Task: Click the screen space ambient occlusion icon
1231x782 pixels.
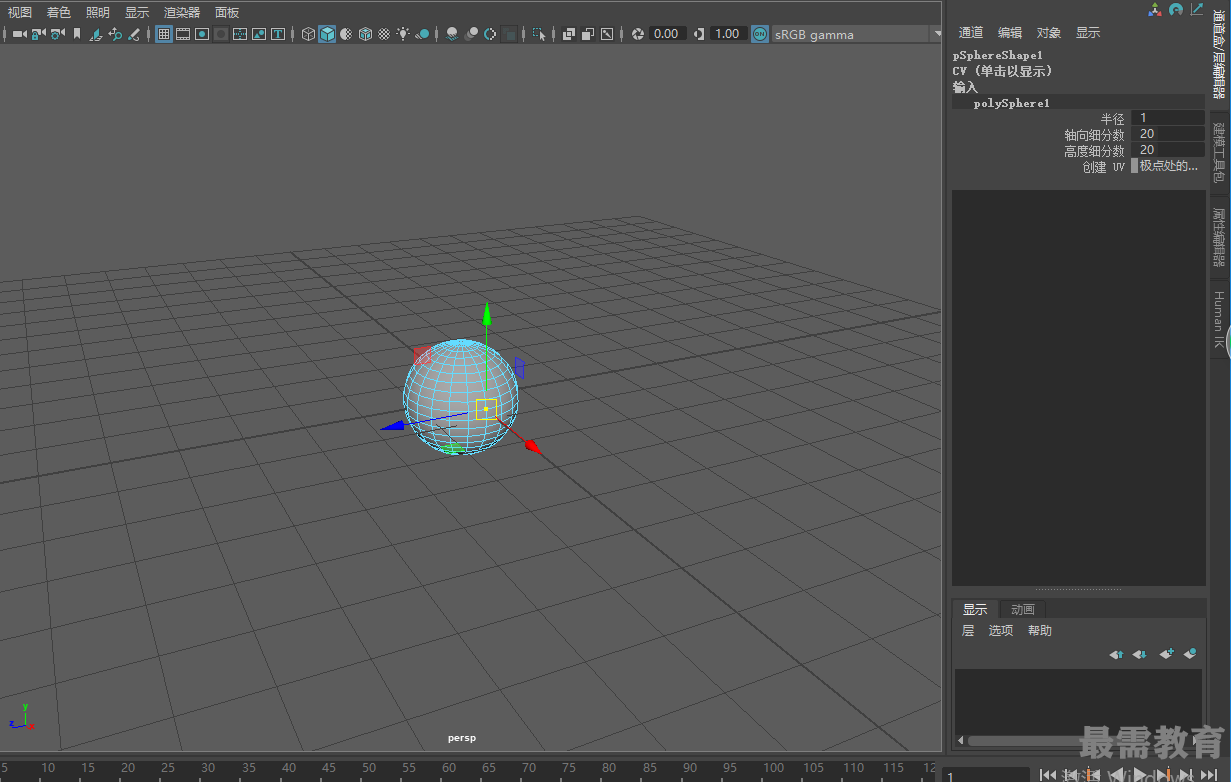Action: pos(452,34)
